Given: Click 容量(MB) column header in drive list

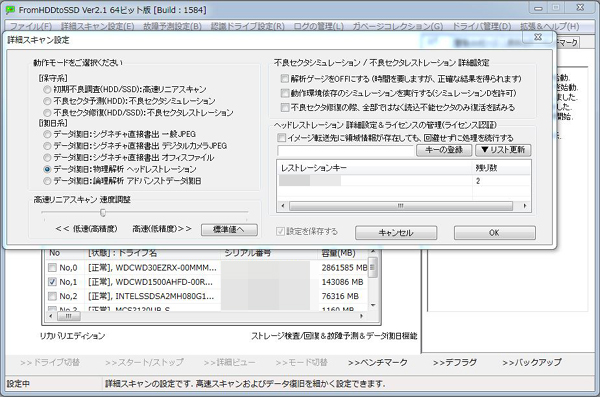Looking at the screenshot, I should 338,253.
